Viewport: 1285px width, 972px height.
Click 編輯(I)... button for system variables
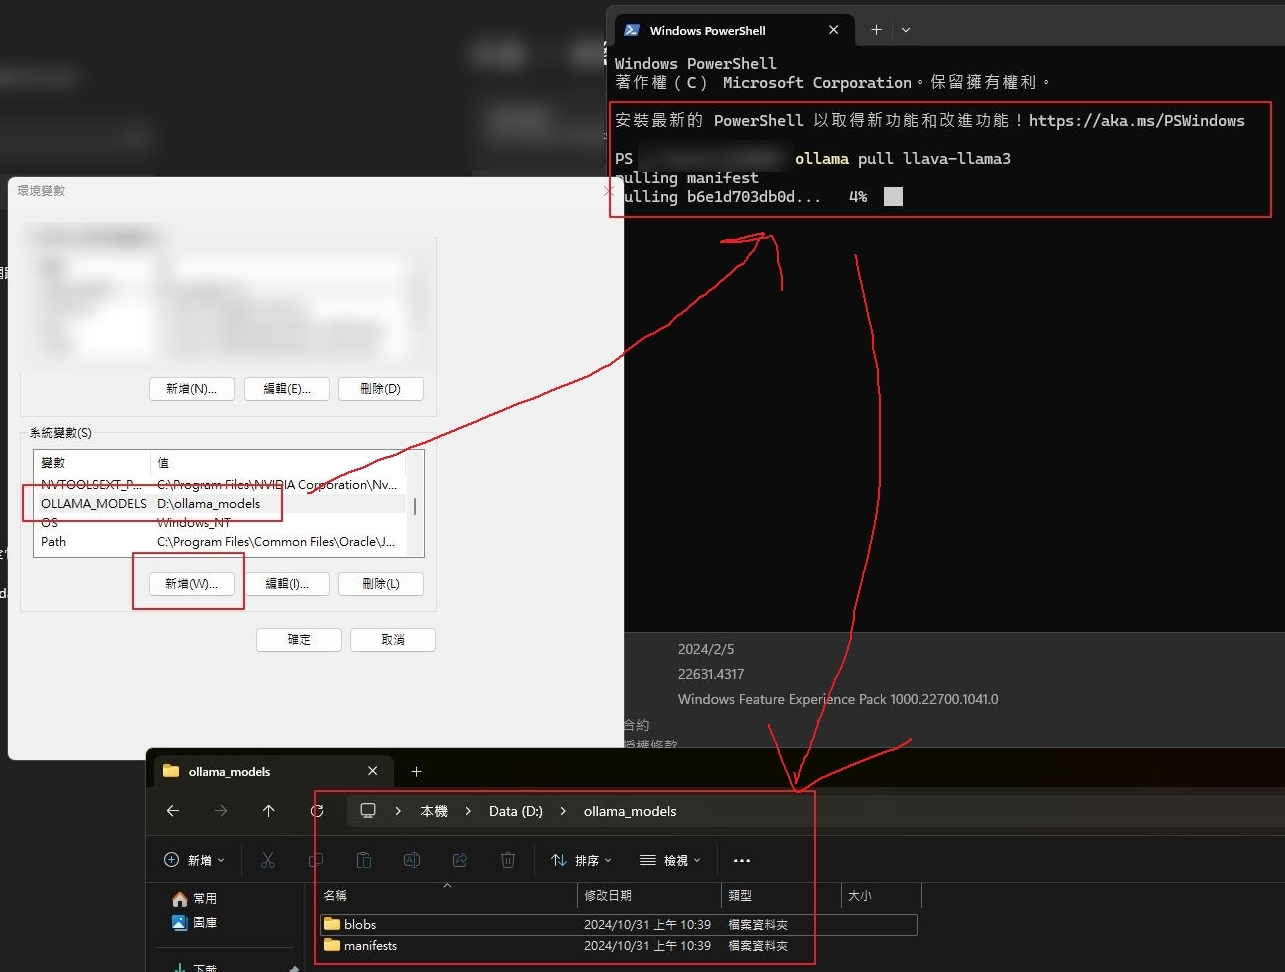[287, 583]
